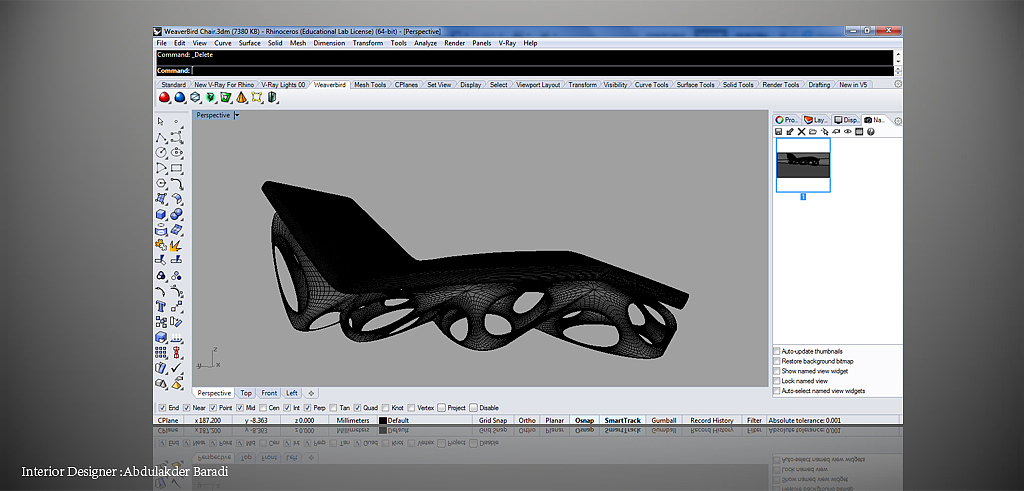Viewport: 1024px width, 491px height.
Task: Enable Auto-update thumbnails checkbox
Action: pyautogui.click(x=777, y=352)
